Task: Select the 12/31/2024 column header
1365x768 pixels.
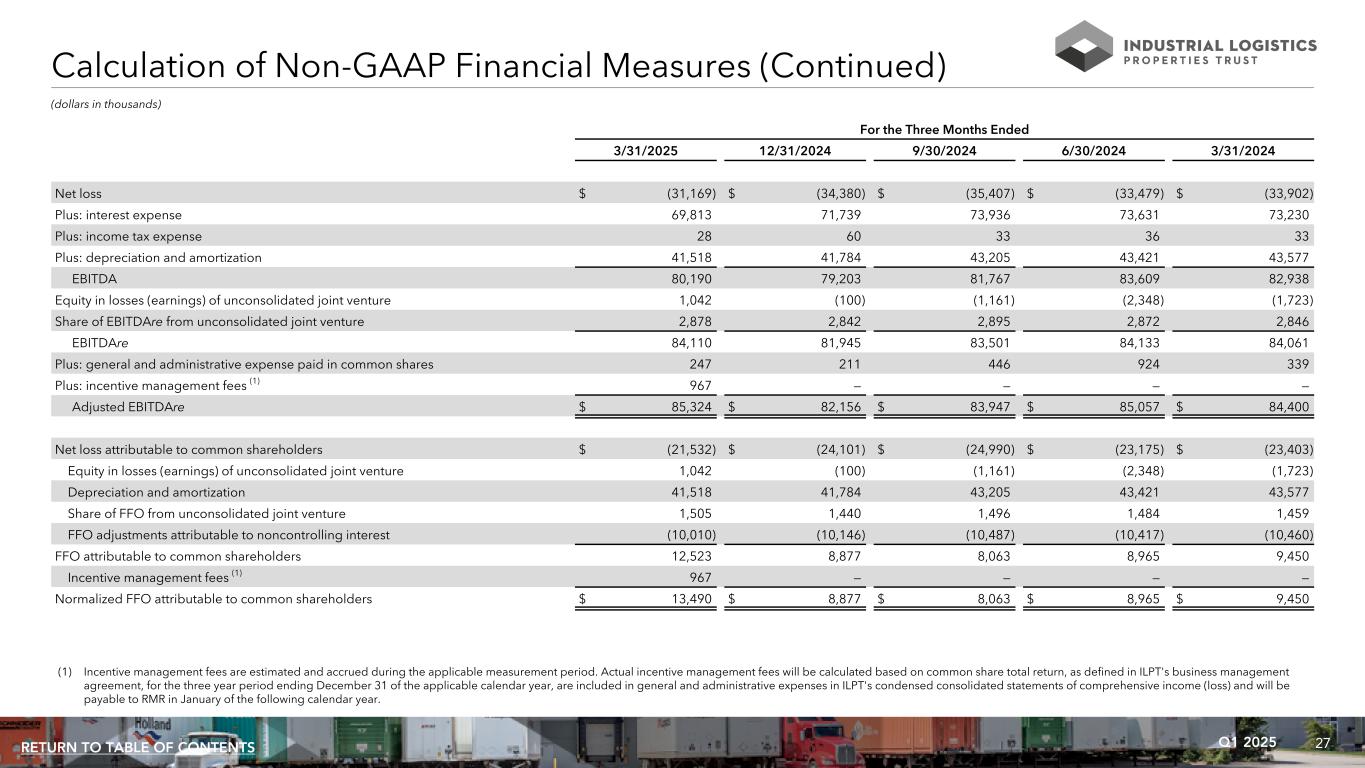Action: coord(794,151)
